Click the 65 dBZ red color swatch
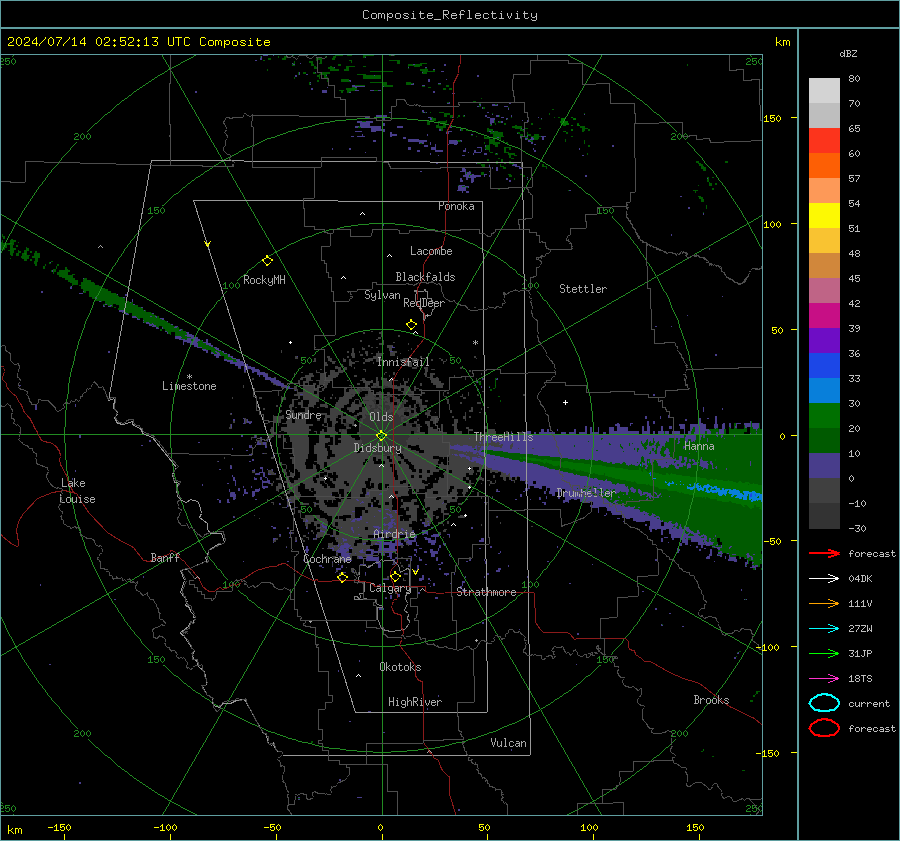The height and width of the screenshot is (841, 900). click(824, 140)
